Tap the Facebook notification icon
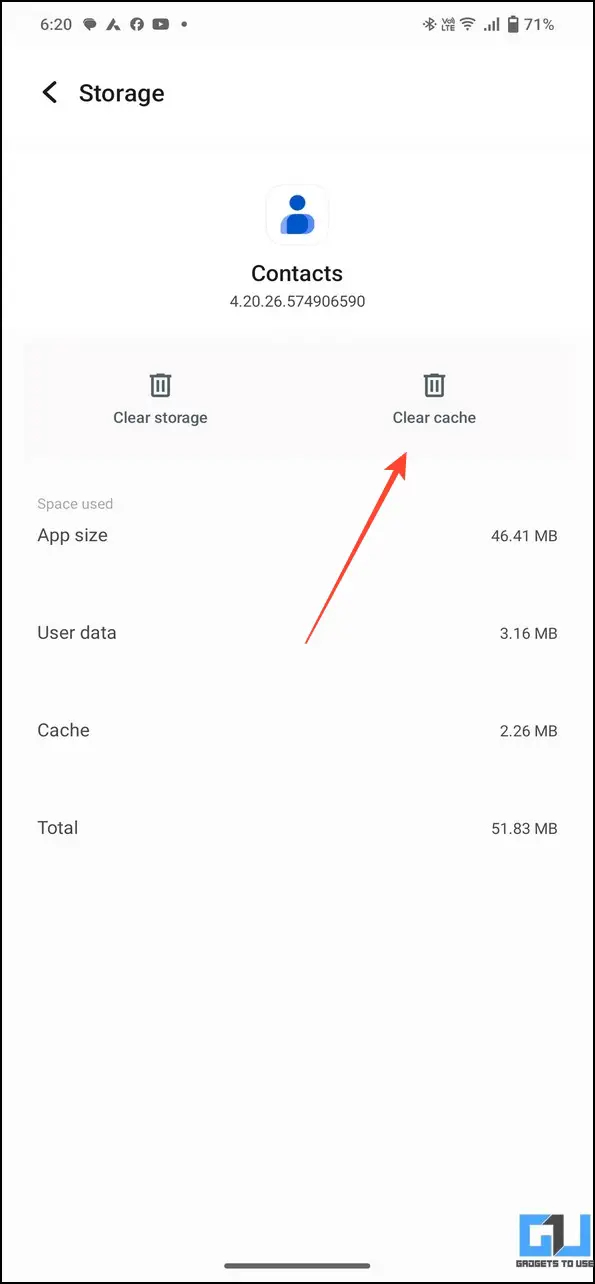Image resolution: width=595 pixels, height=1284 pixels. click(x=135, y=25)
